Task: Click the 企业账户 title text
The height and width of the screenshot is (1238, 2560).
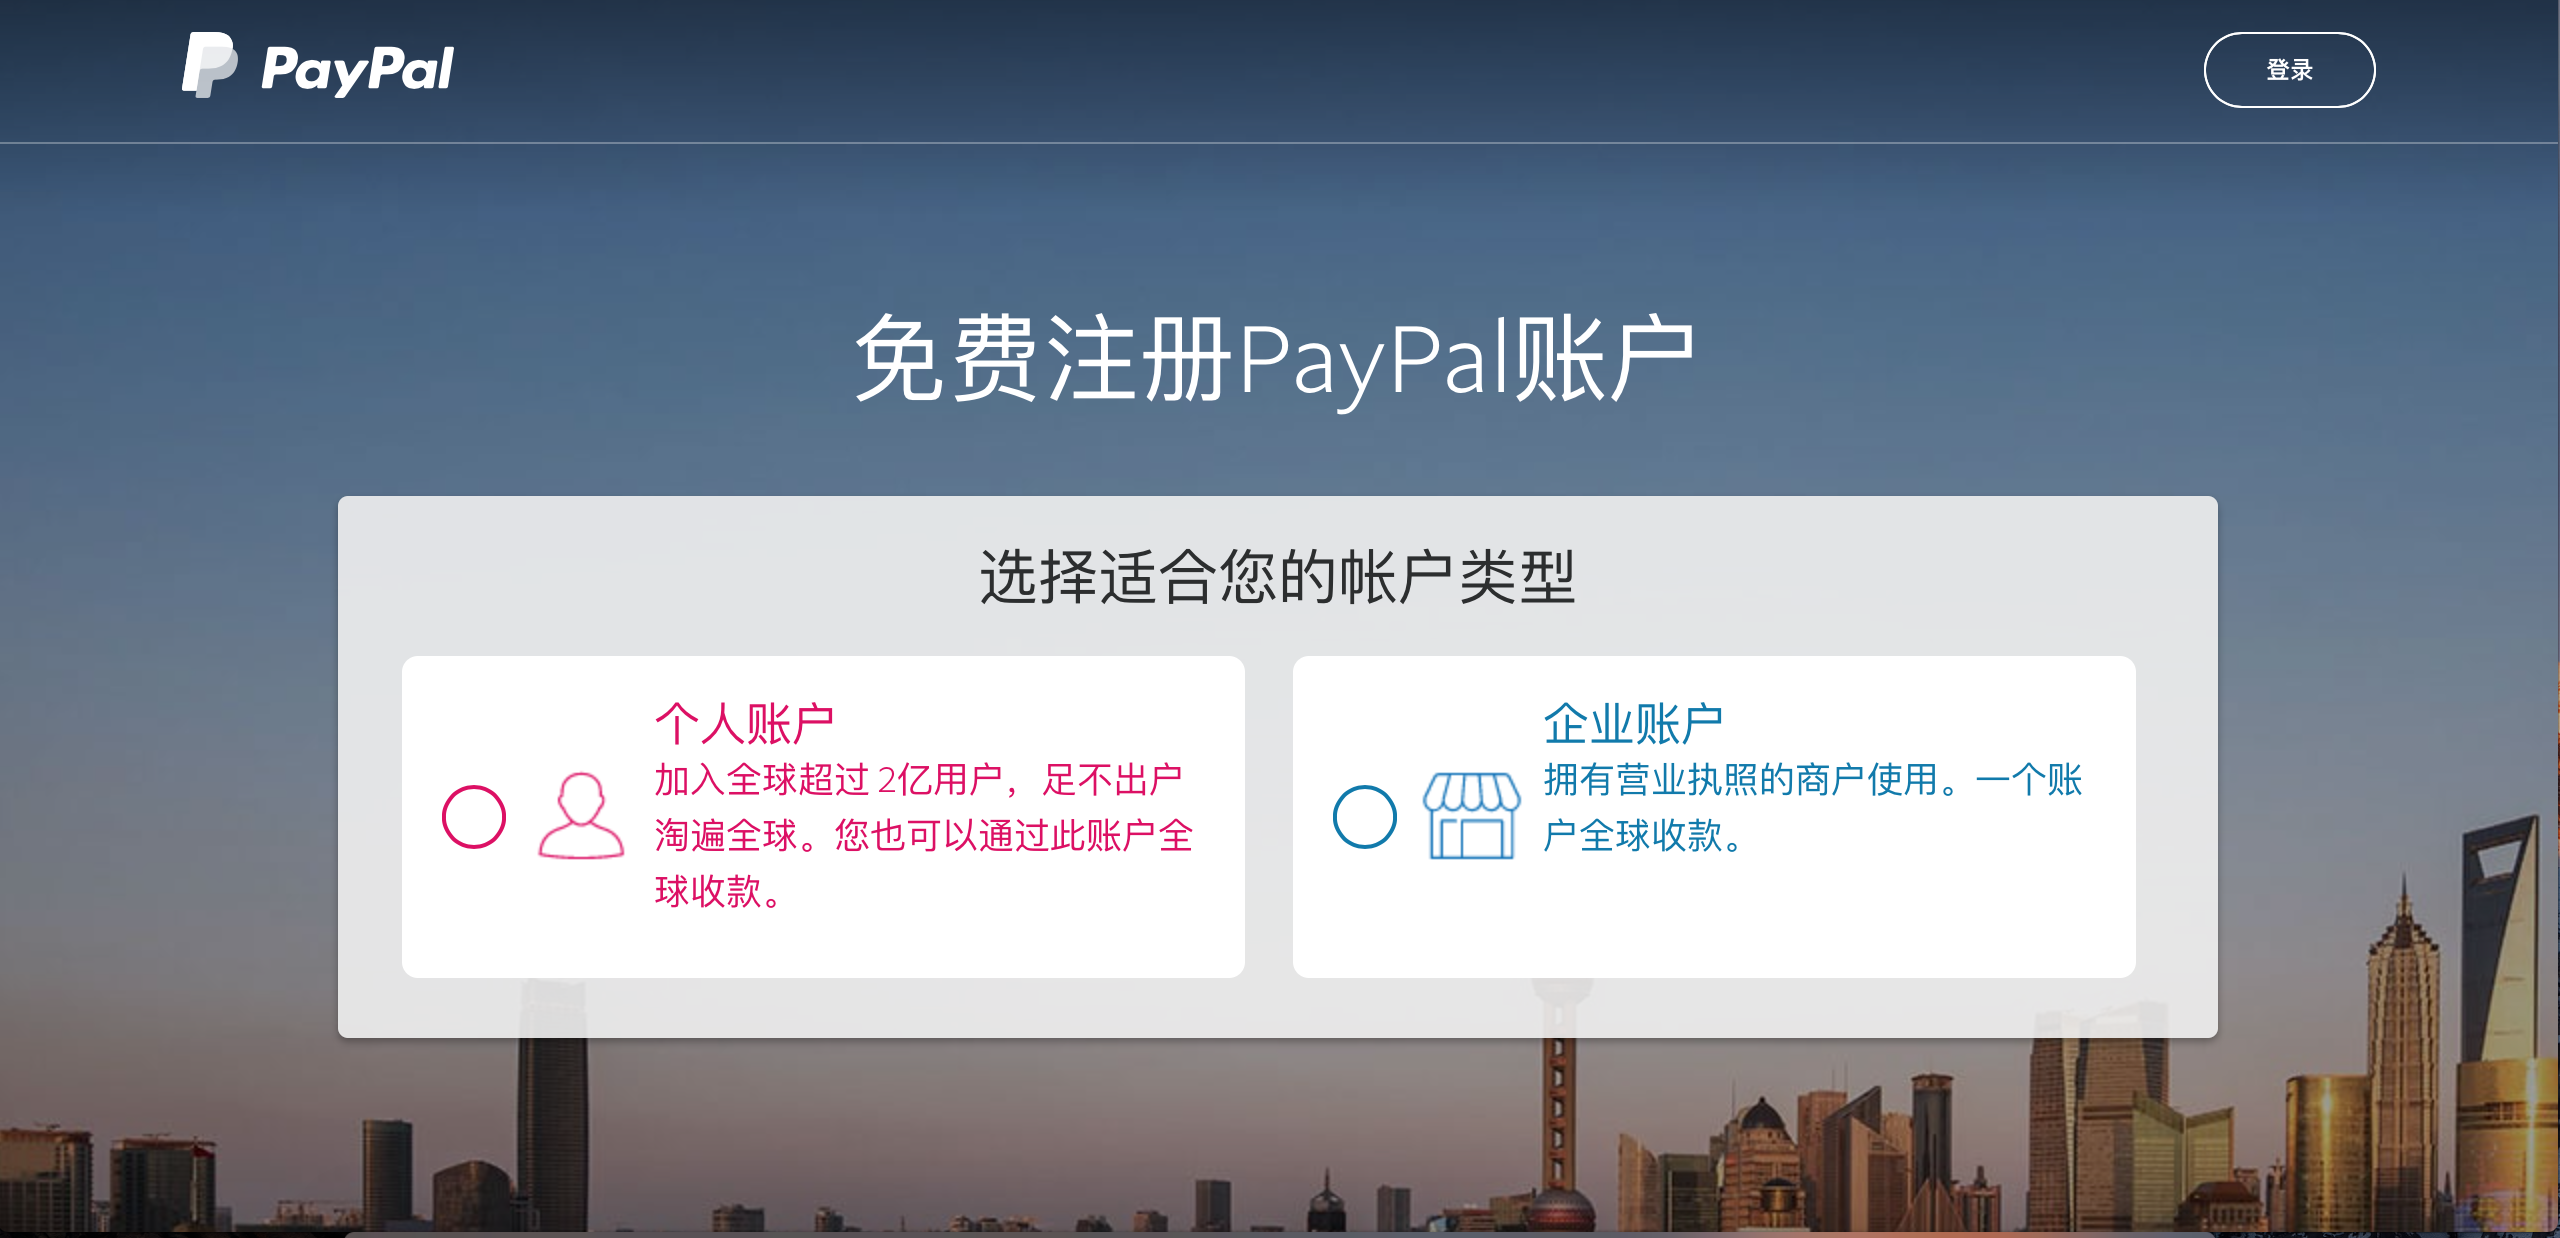Action: [x=1634, y=723]
